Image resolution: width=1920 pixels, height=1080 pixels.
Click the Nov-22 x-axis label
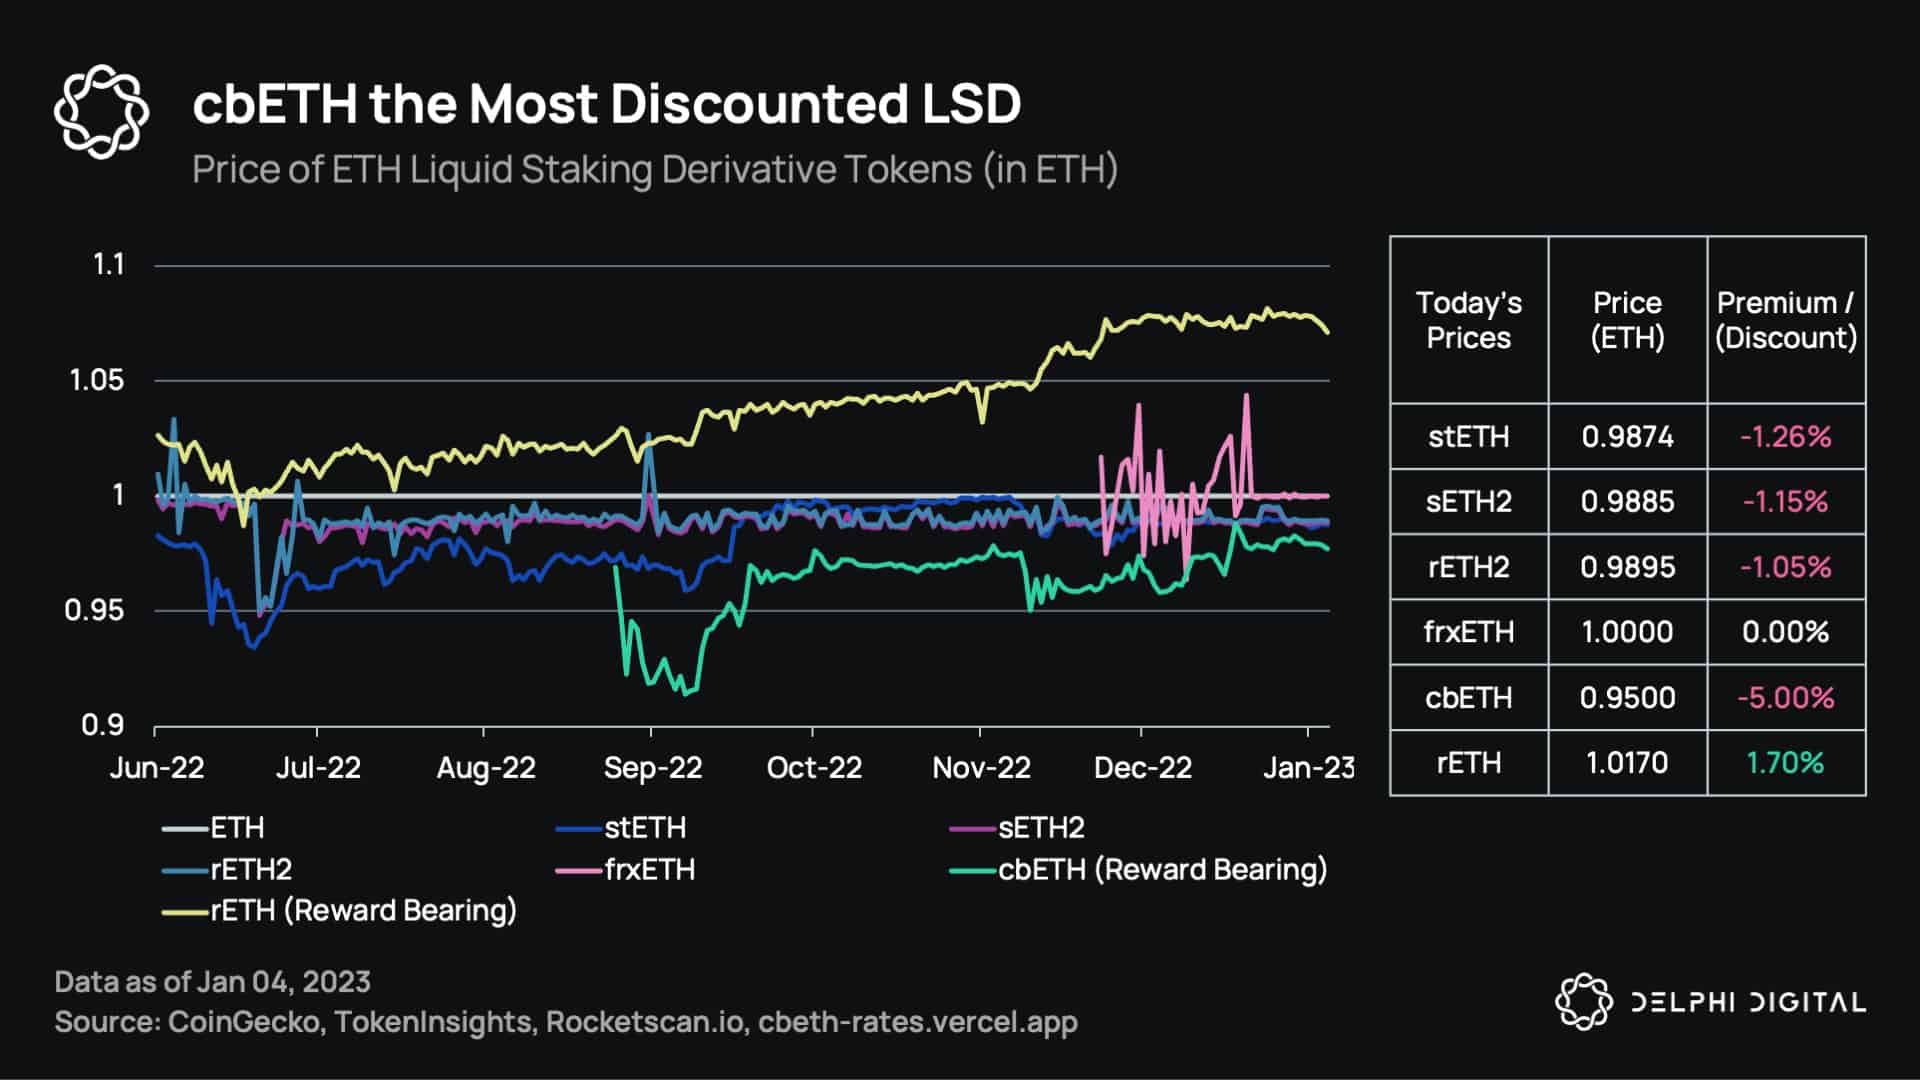(981, 768)
